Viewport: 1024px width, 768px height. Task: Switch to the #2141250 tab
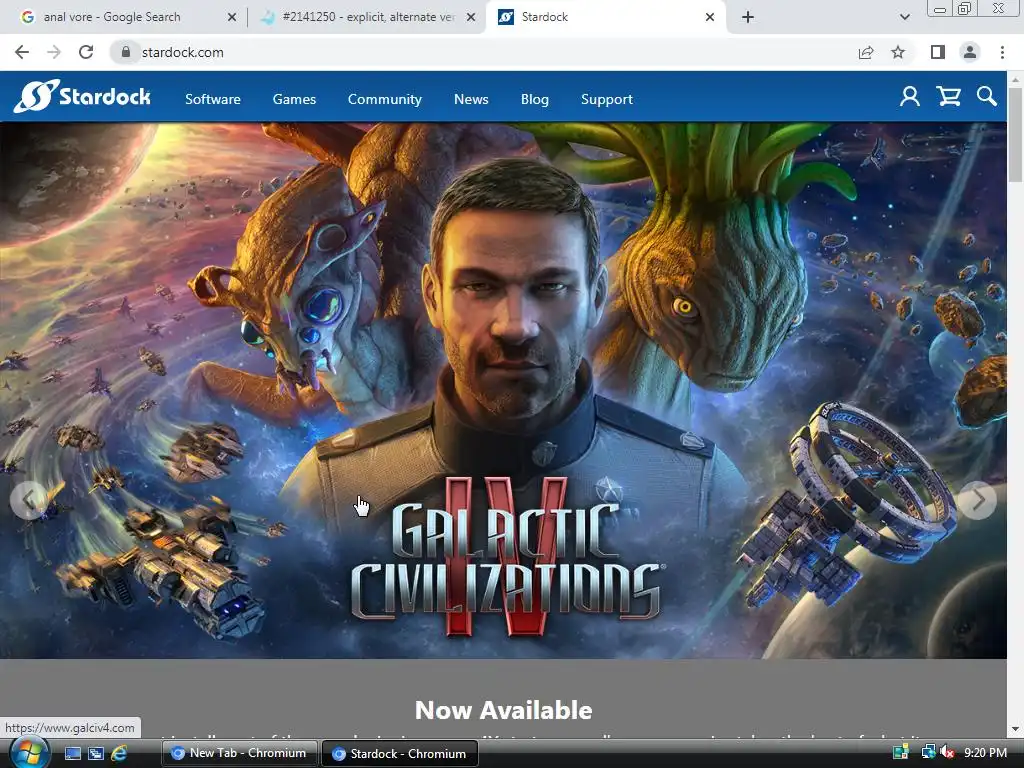368,17
